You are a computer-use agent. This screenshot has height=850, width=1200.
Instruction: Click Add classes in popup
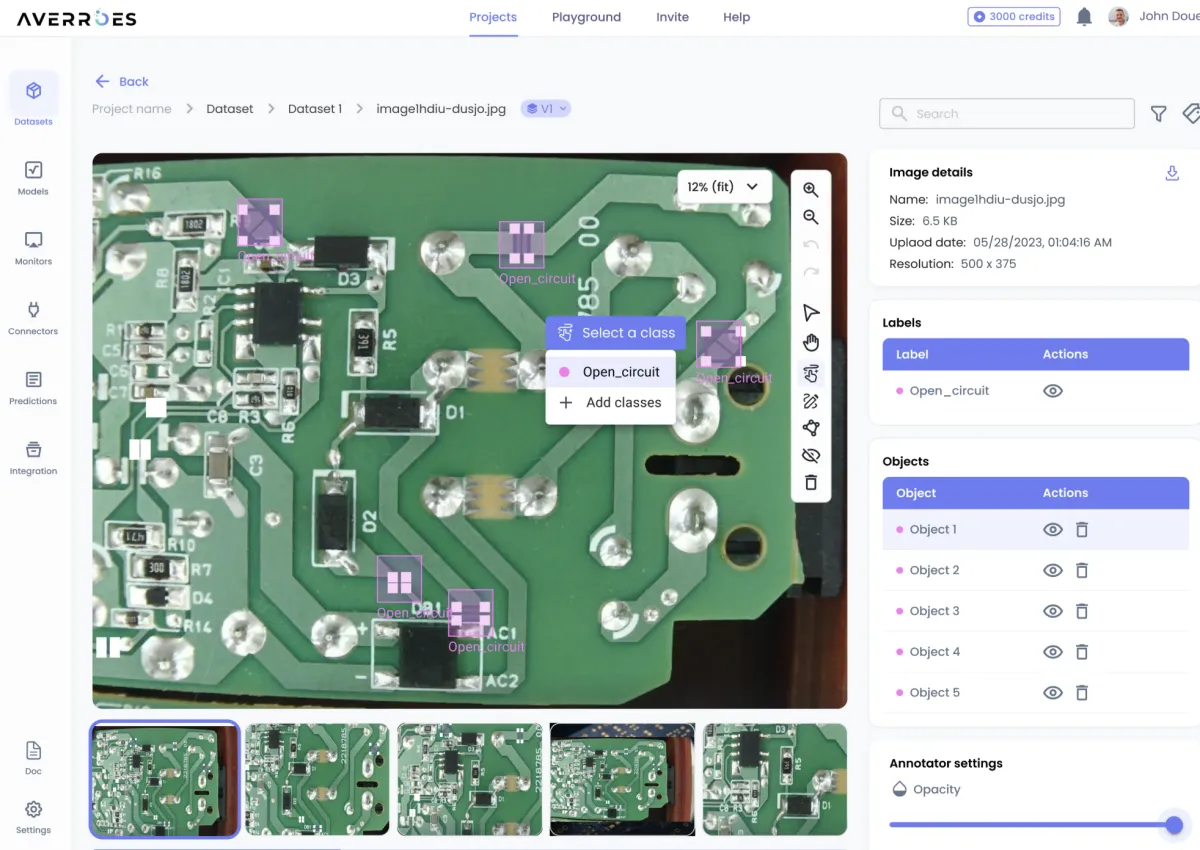point(623,402)
